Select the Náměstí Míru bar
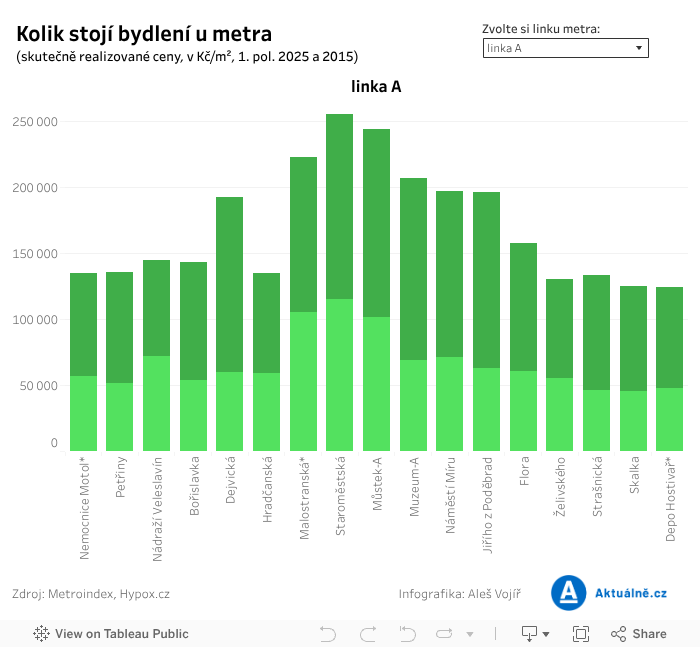The width and height of the screenshot is (700, 647). point(450,321)
